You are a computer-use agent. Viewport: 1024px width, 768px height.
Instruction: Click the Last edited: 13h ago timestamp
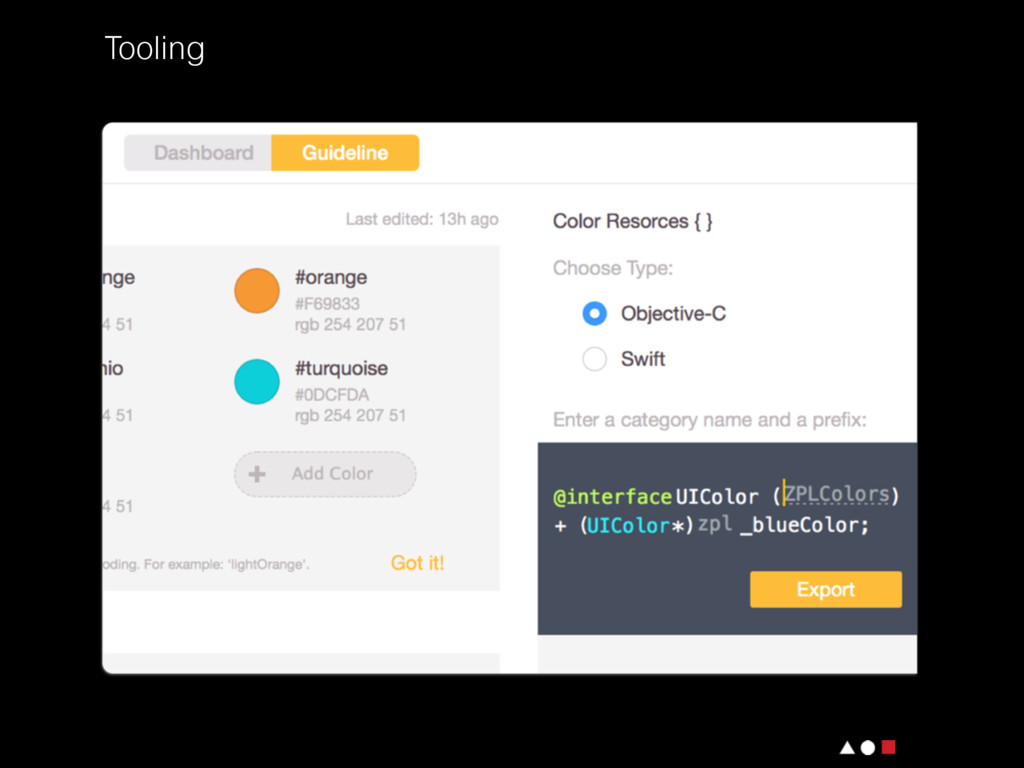[421, 219]
